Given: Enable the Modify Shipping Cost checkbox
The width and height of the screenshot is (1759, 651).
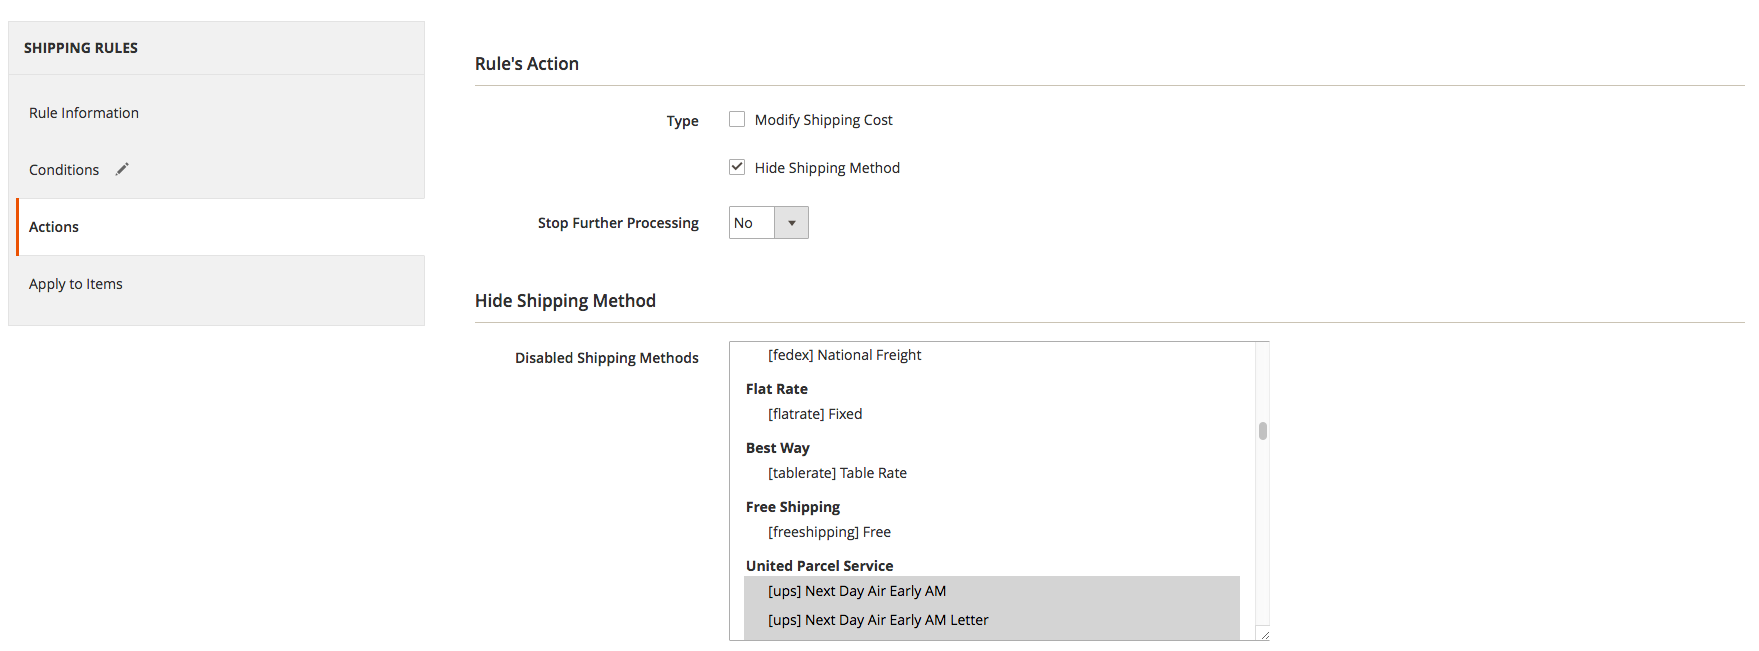Looking at the screenshot, I should coord(737,119).
